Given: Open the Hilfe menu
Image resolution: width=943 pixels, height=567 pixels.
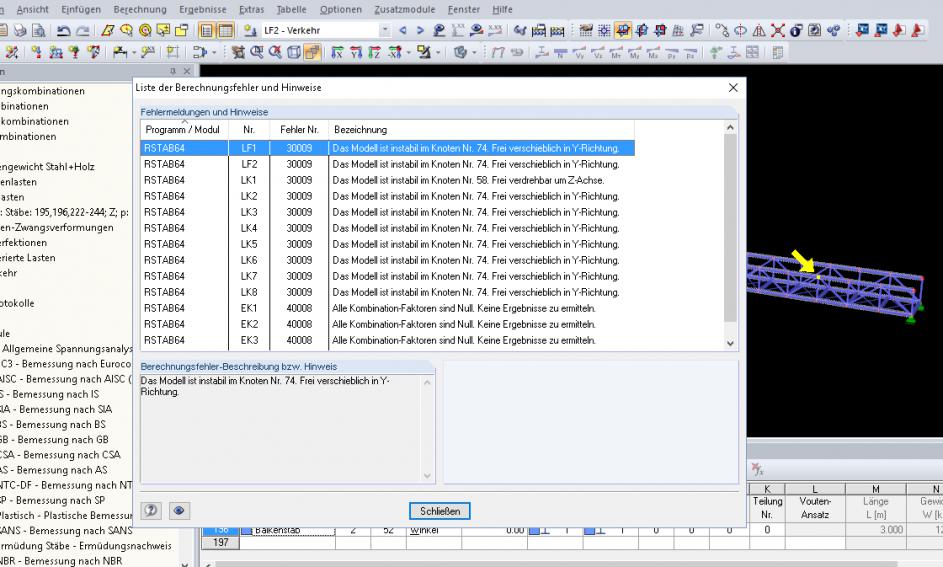Looking at the screenshot, I should [x=502, y=9].
